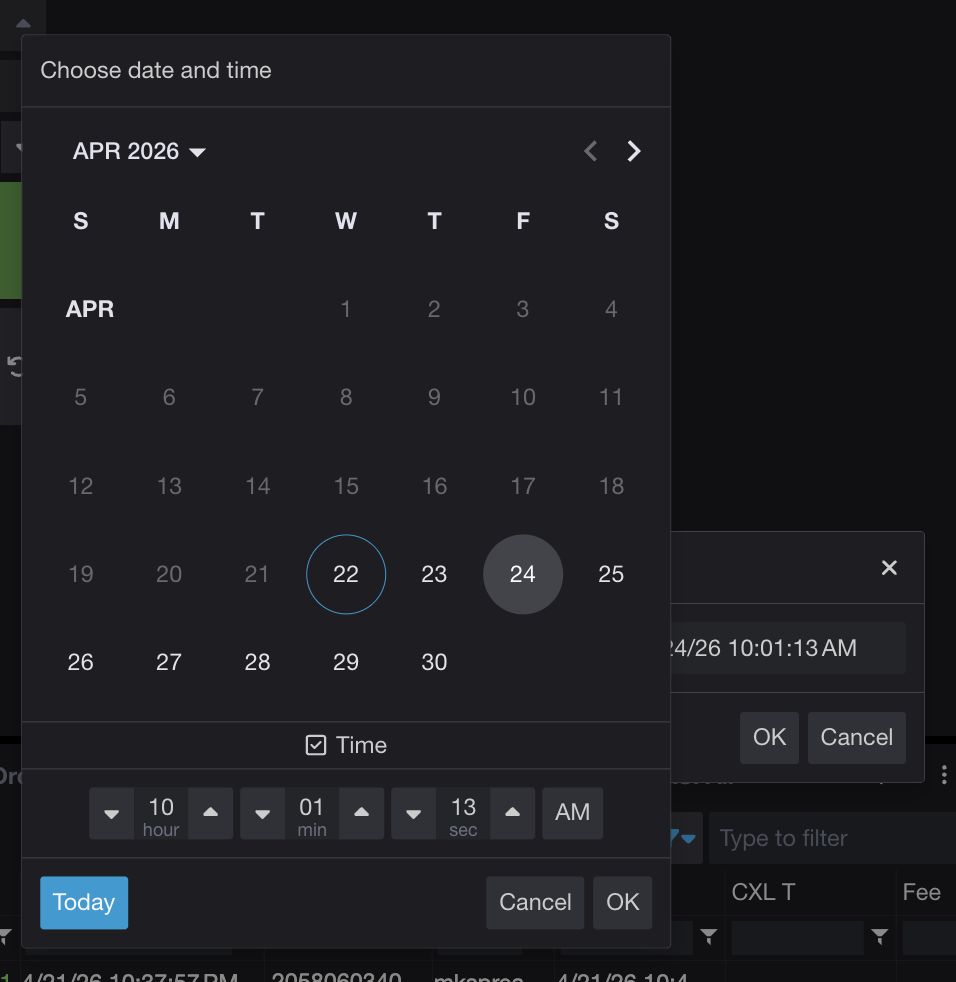Viewport: 956px width, 982px height.
Task: Open the vertical three-dot overflow menu
Action: [944, 773]
